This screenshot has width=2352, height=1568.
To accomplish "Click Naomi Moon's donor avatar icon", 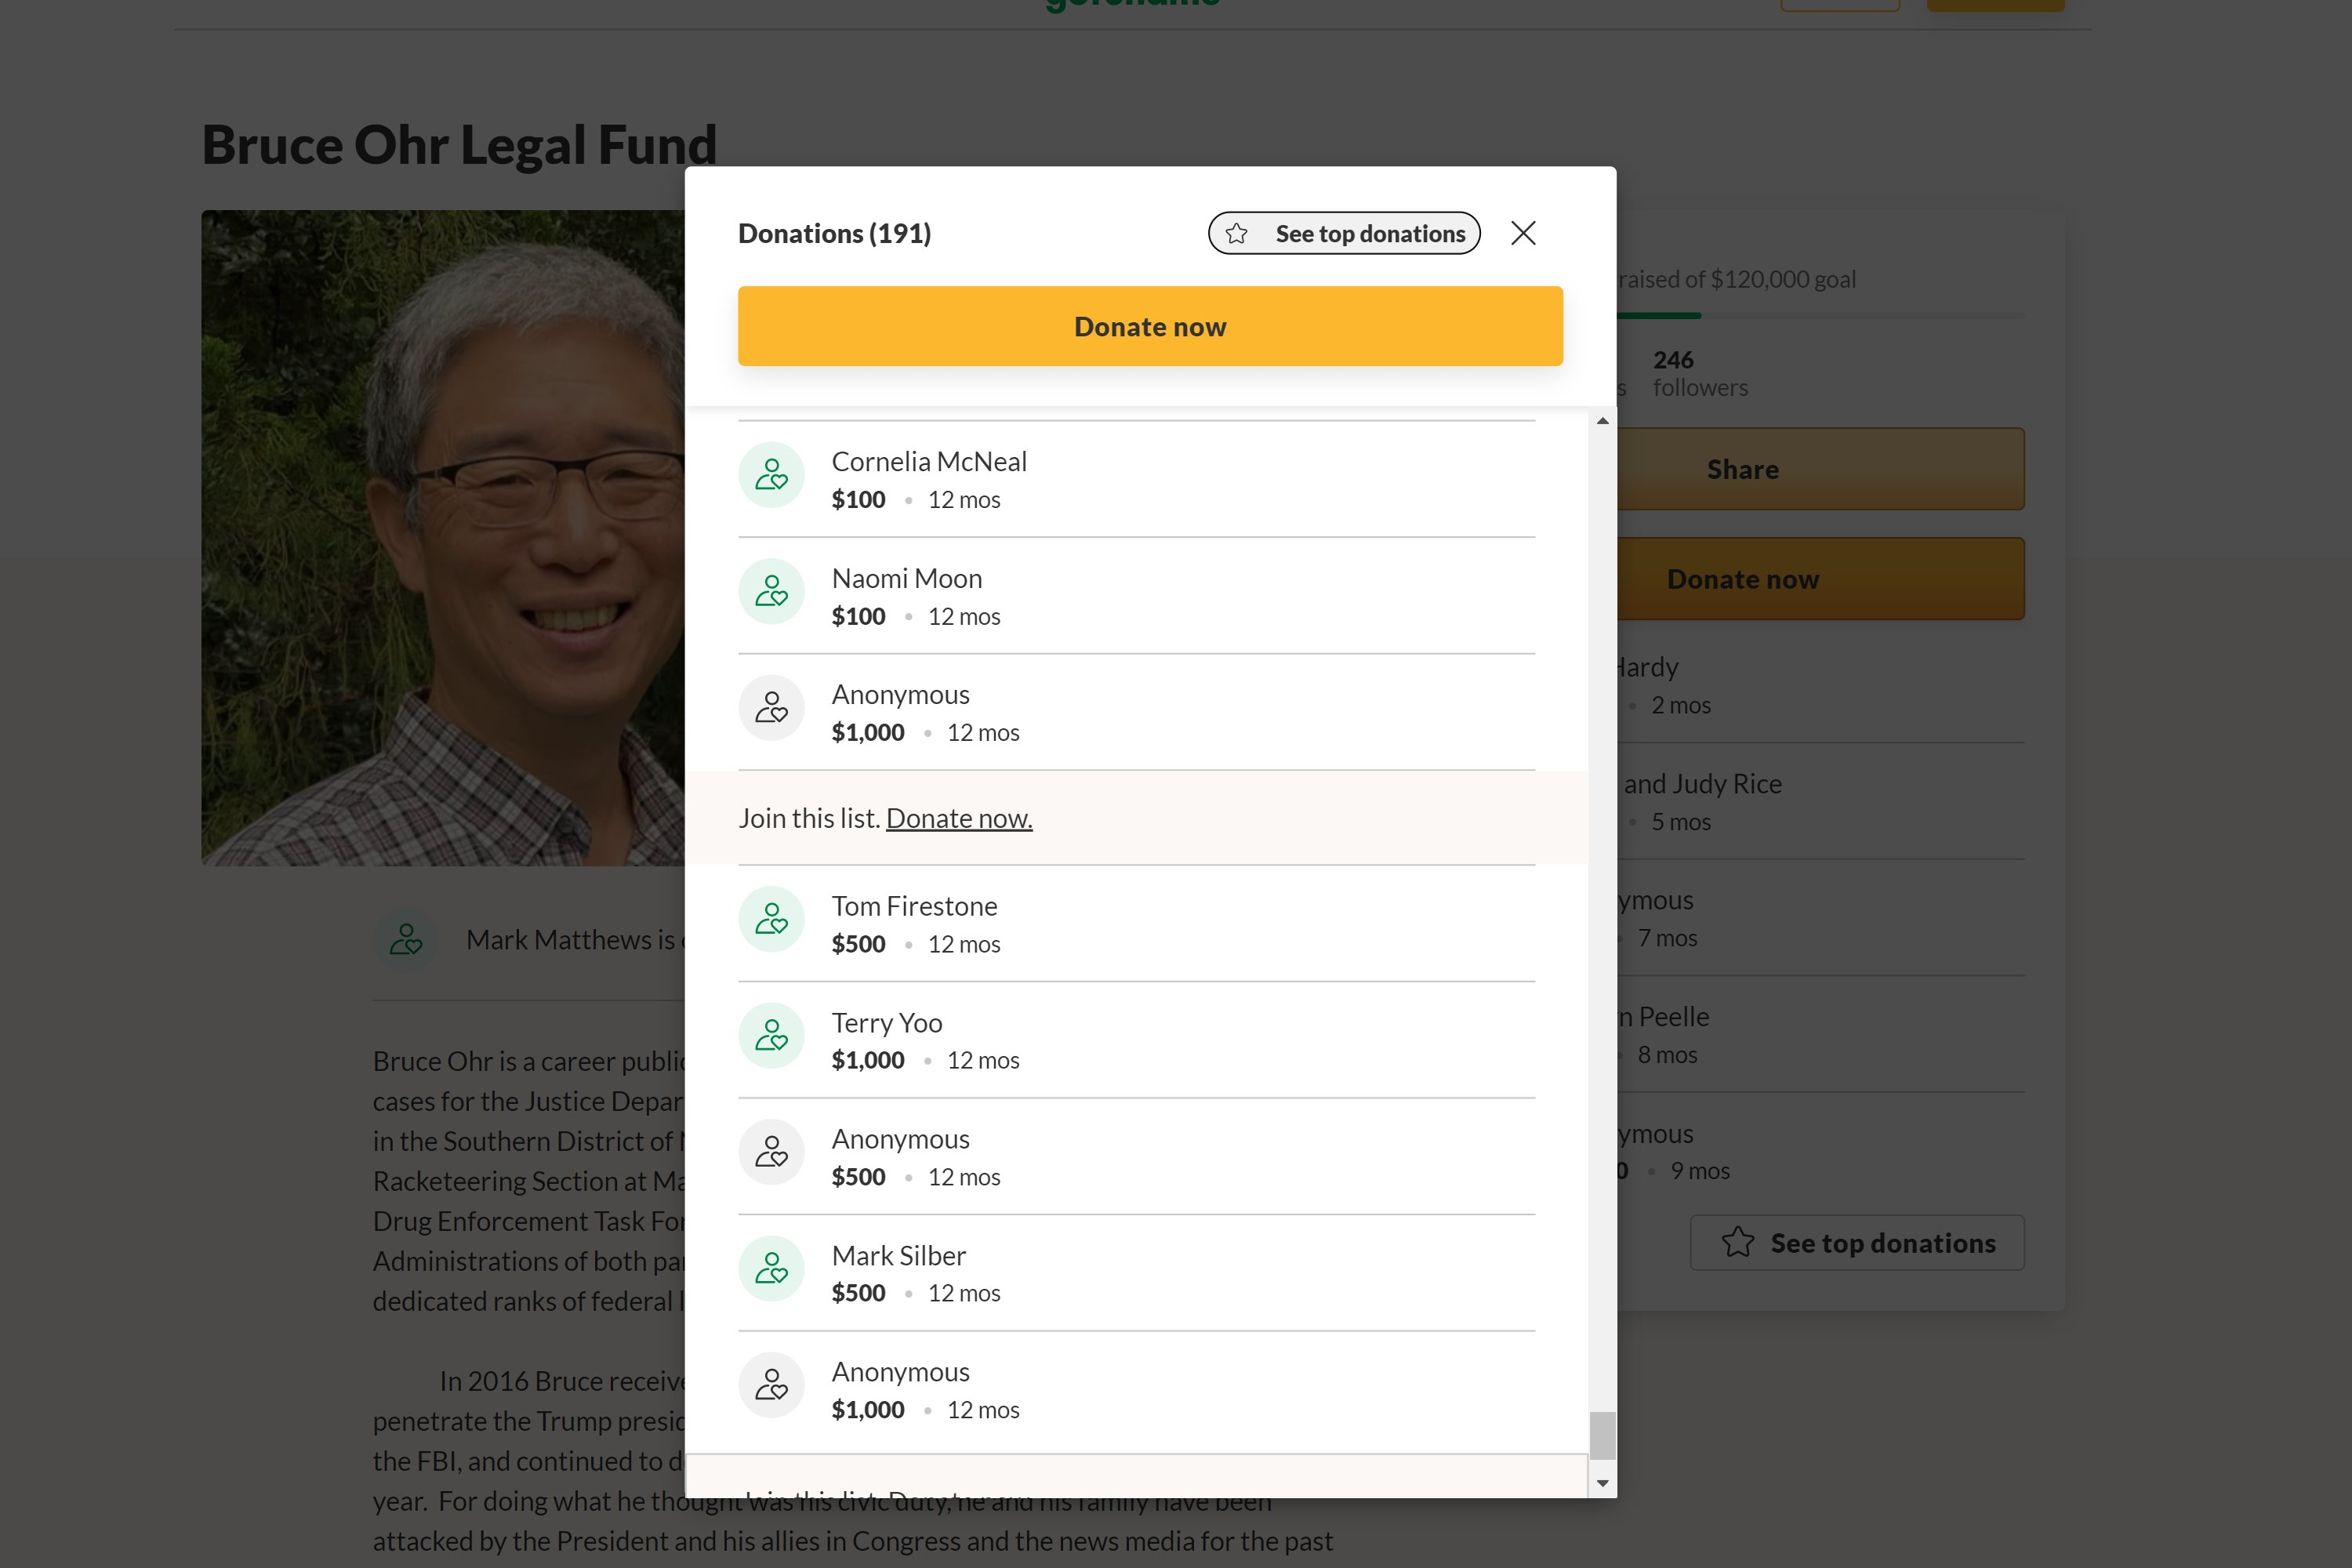I will tap(771, 591).
